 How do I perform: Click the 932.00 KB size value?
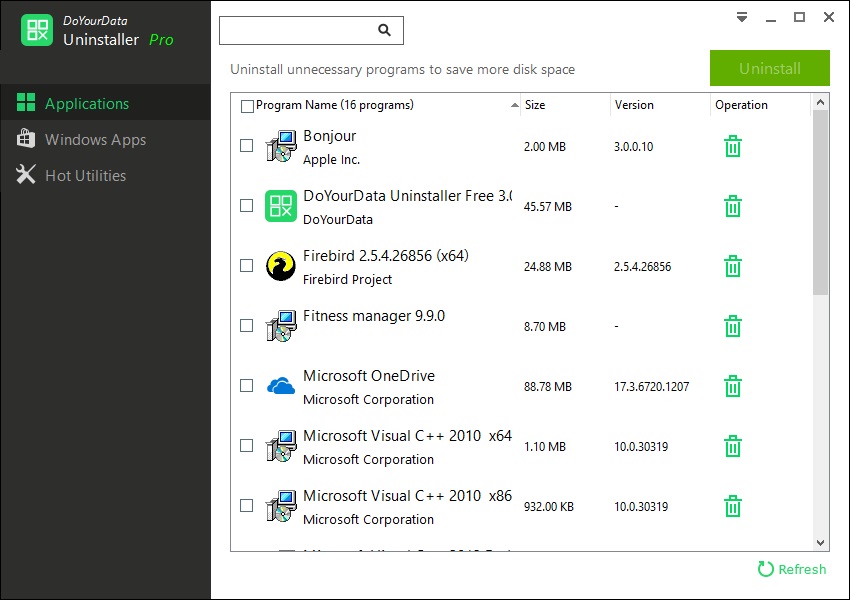[549, 506]
